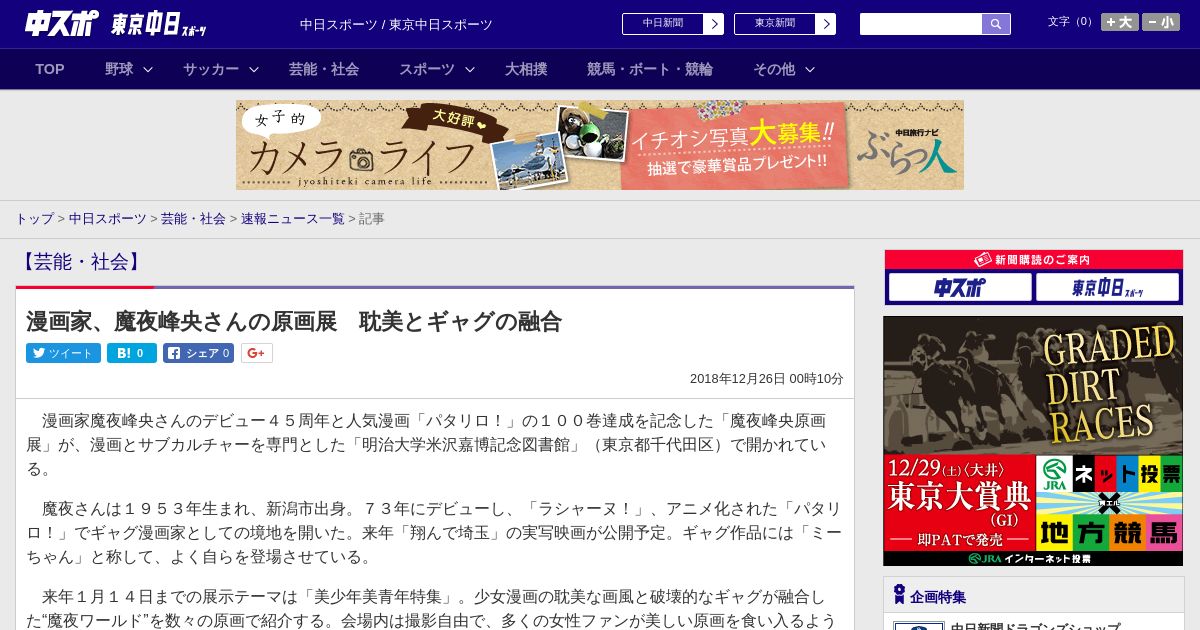Go to TOP in navigation bar
1200x630 pixels.
pos(50,69)
